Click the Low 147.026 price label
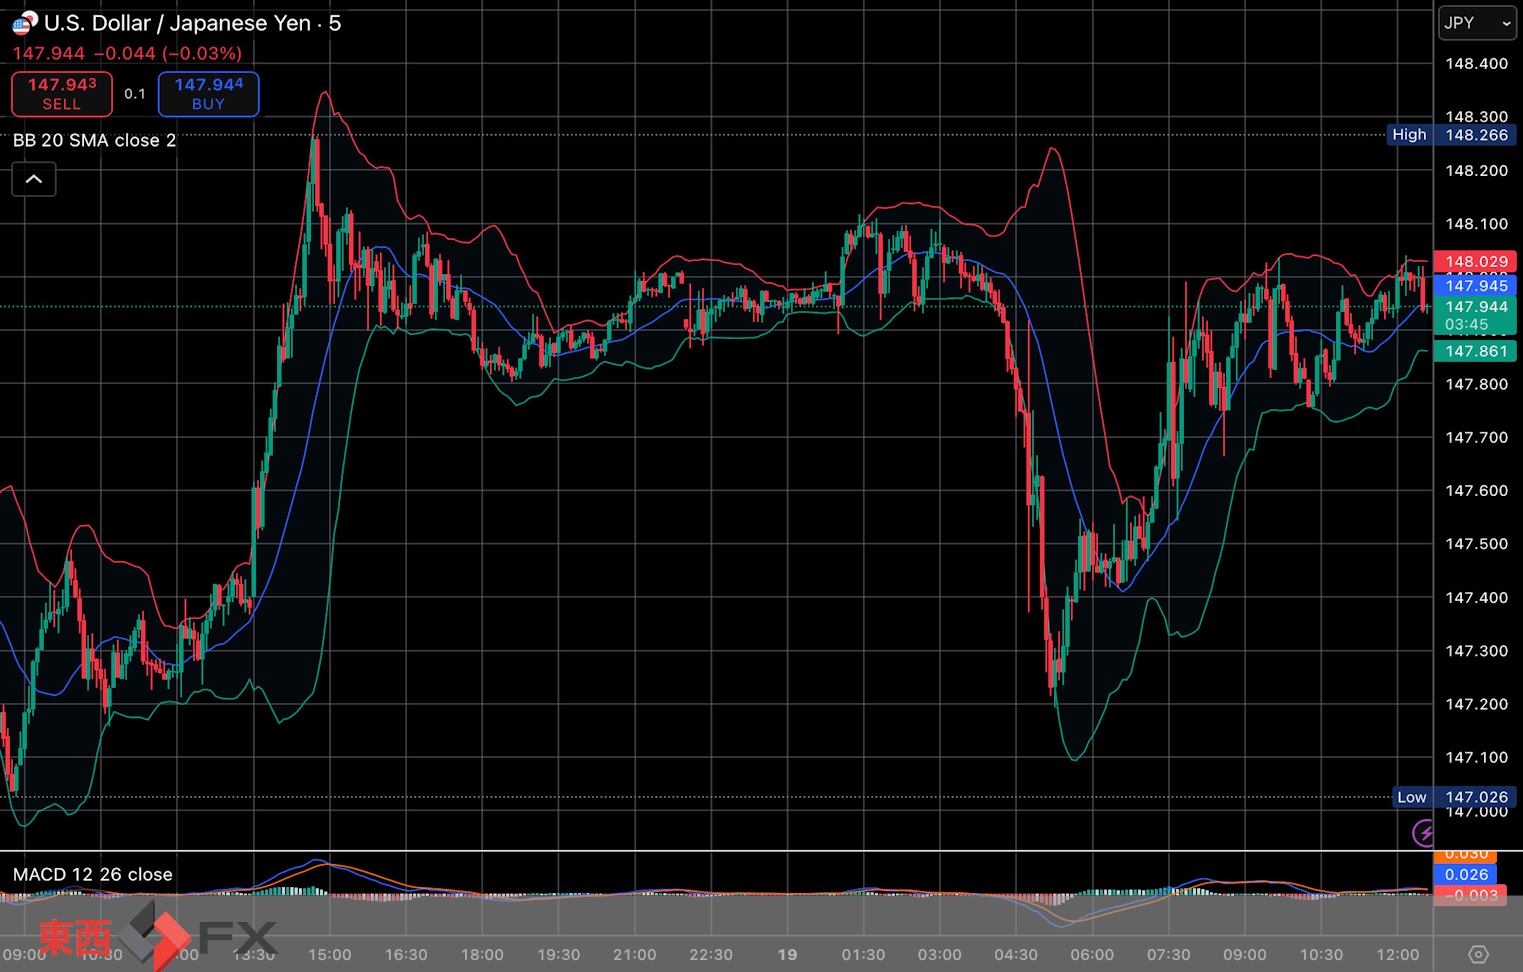1523x972 pixels. click(x=1453, y=797)
